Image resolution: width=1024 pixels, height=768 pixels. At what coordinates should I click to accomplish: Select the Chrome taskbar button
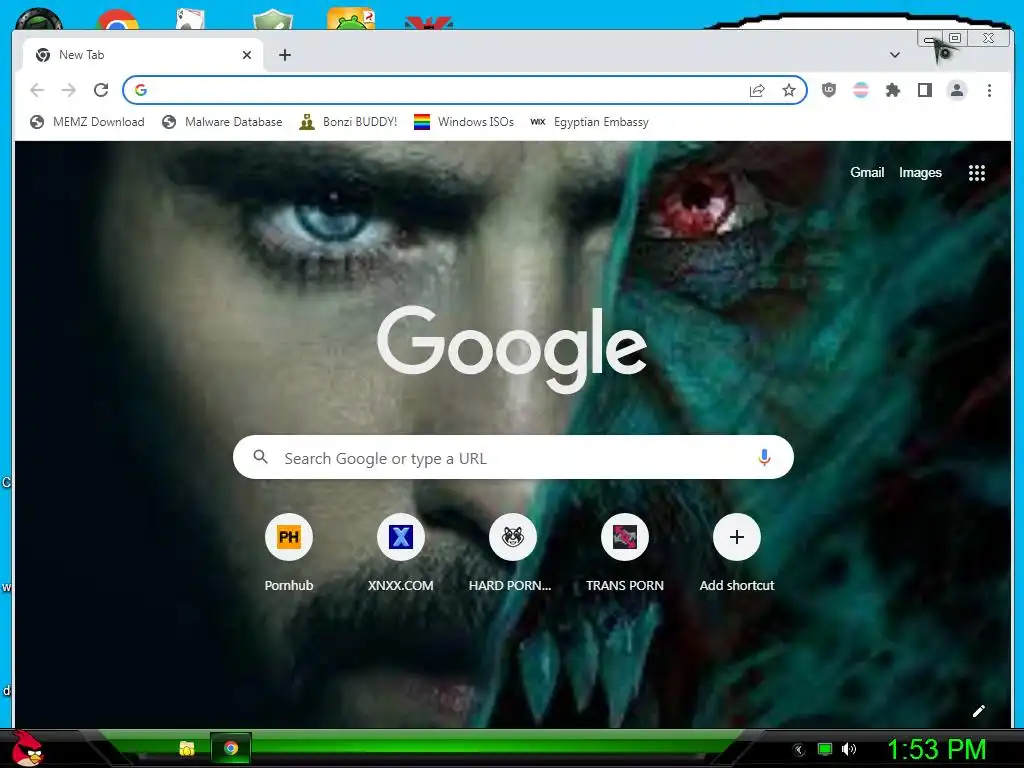tap(231, 748)
